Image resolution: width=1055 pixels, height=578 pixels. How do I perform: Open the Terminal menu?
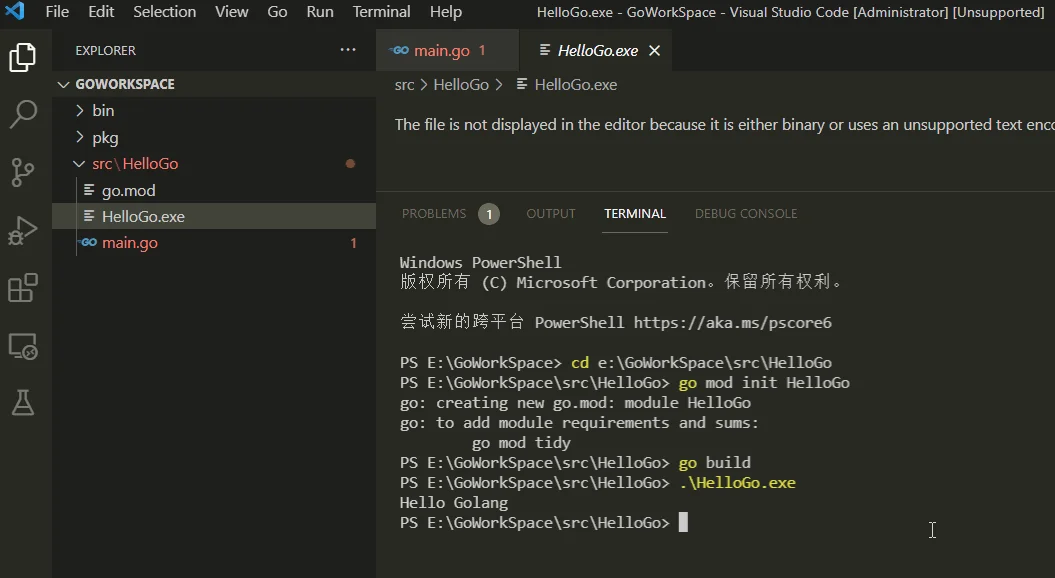tap(381, 11)
